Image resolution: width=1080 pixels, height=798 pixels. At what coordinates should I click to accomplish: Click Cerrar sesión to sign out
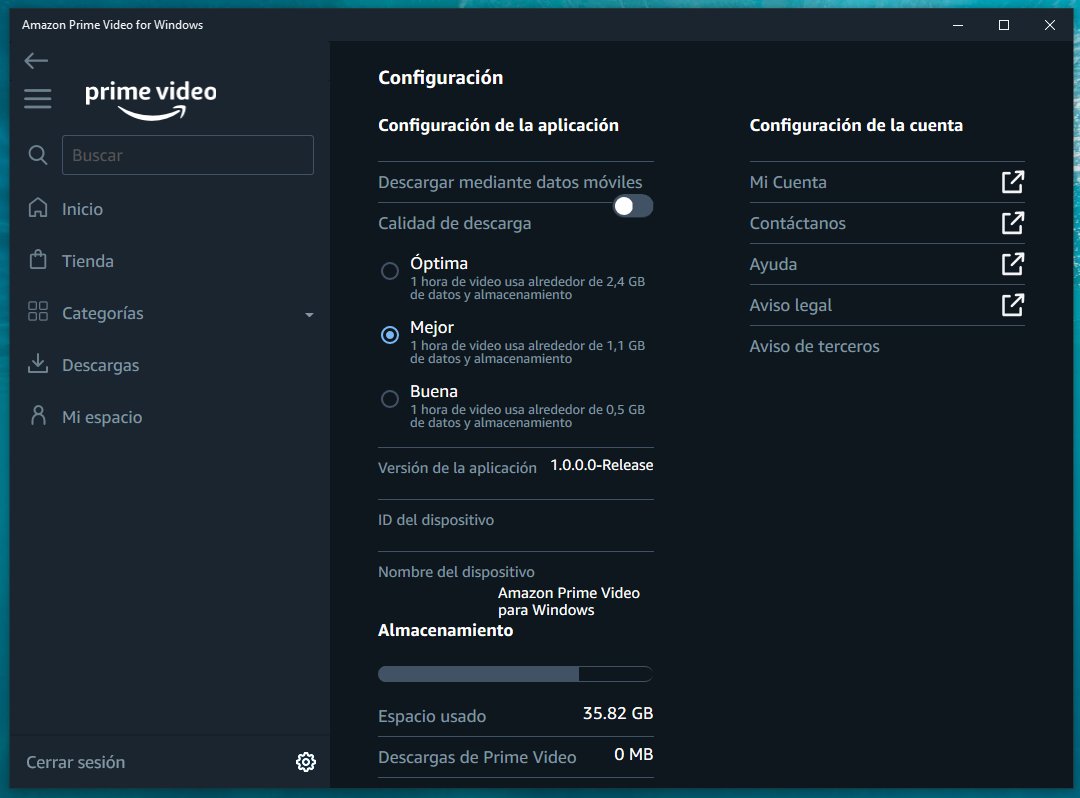tap(76, 762)
